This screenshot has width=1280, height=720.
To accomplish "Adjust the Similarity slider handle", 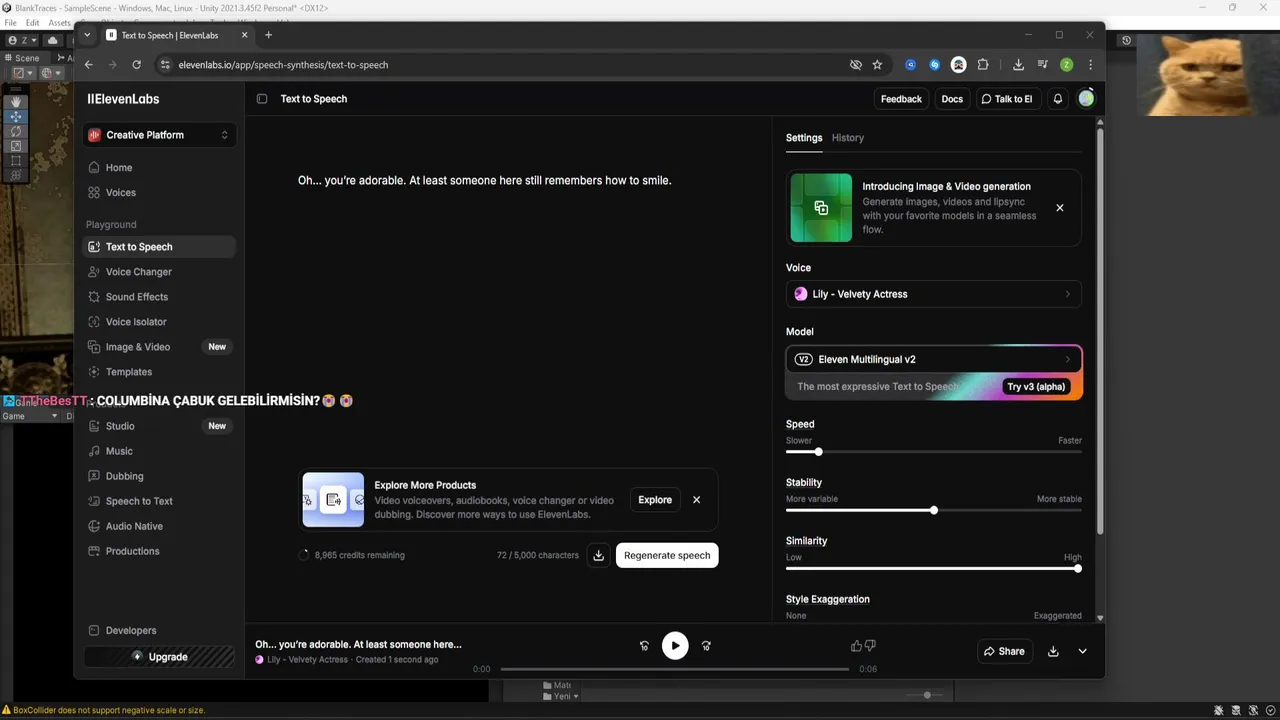I will click(1078, 568).
